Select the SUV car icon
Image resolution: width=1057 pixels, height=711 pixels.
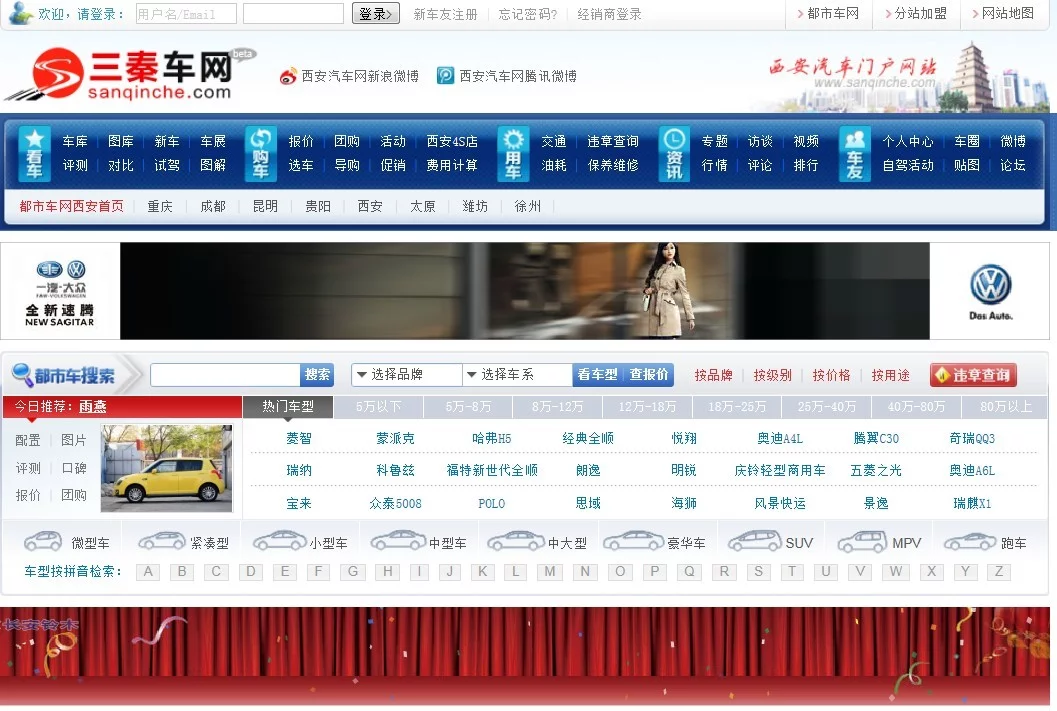[755, 541]
